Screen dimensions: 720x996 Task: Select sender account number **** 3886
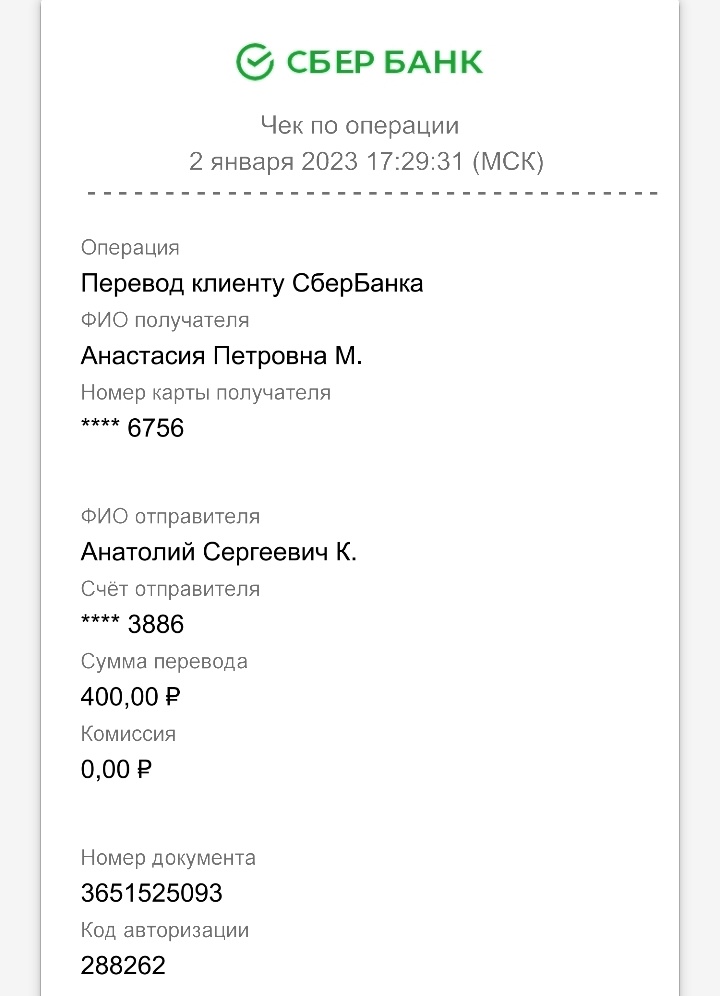132,624
